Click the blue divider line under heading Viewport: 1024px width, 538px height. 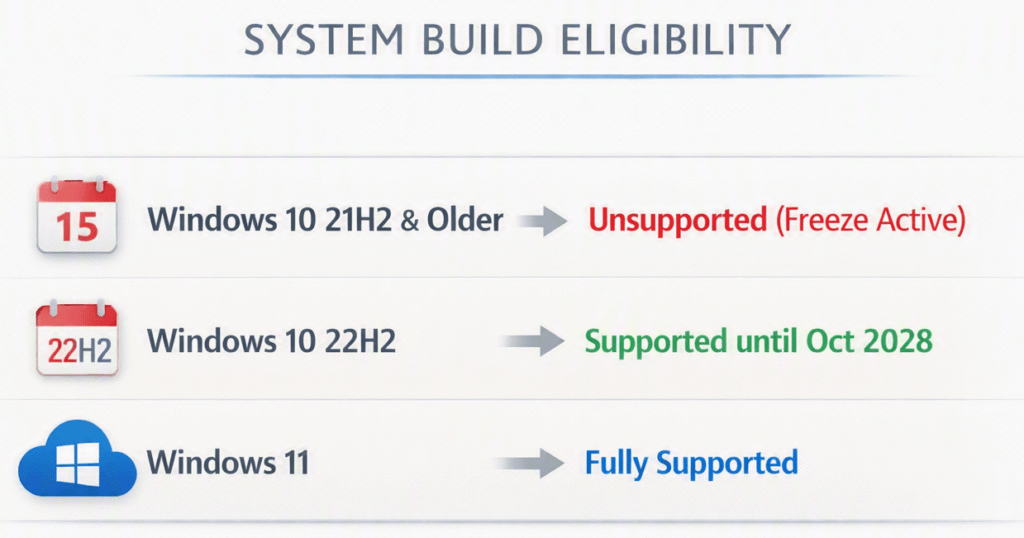pyautogui.click(x=517, y=76)
